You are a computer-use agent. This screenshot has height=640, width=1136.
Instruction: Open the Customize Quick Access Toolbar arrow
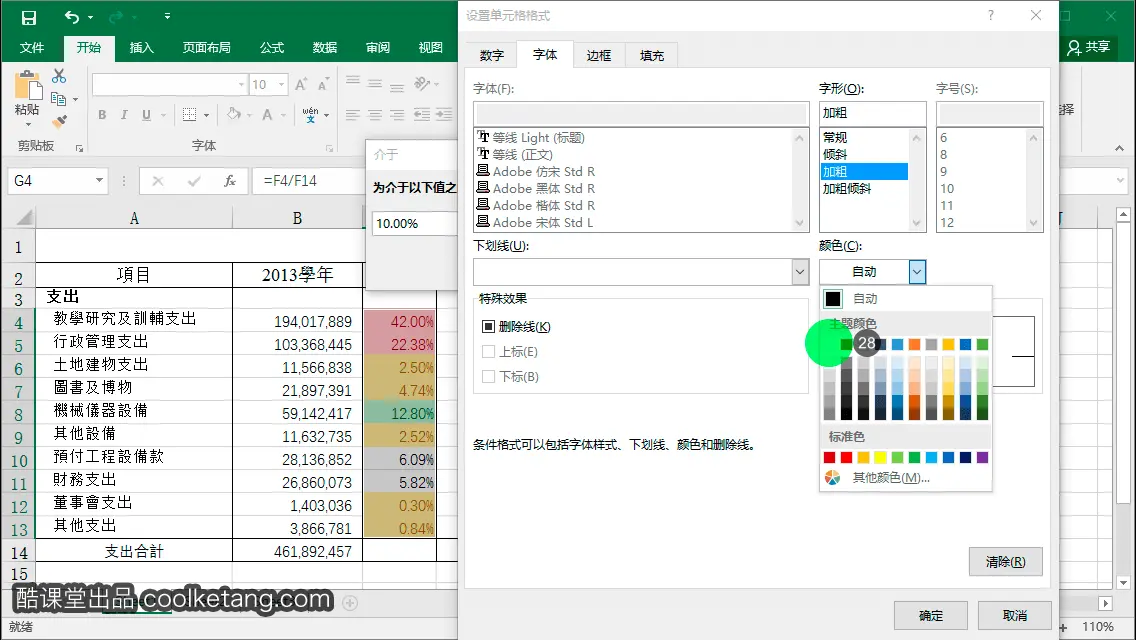pyautogui.click(x=167, y=16)
